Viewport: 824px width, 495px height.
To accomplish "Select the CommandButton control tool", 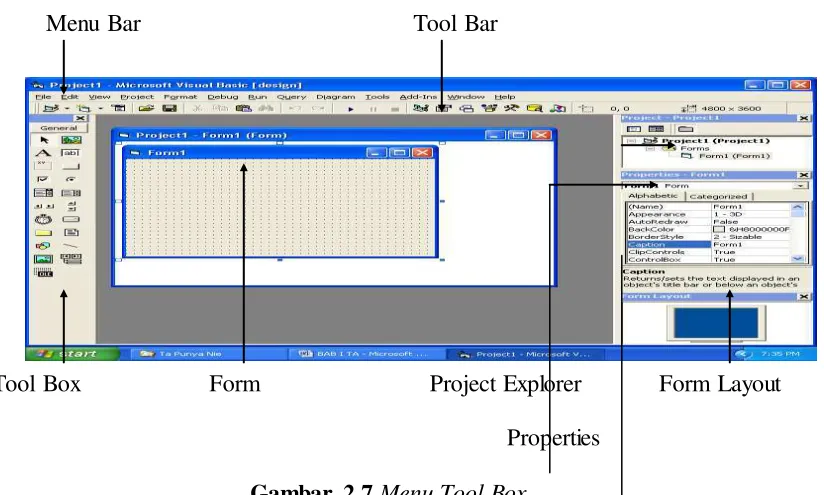I will coord(71,166).
